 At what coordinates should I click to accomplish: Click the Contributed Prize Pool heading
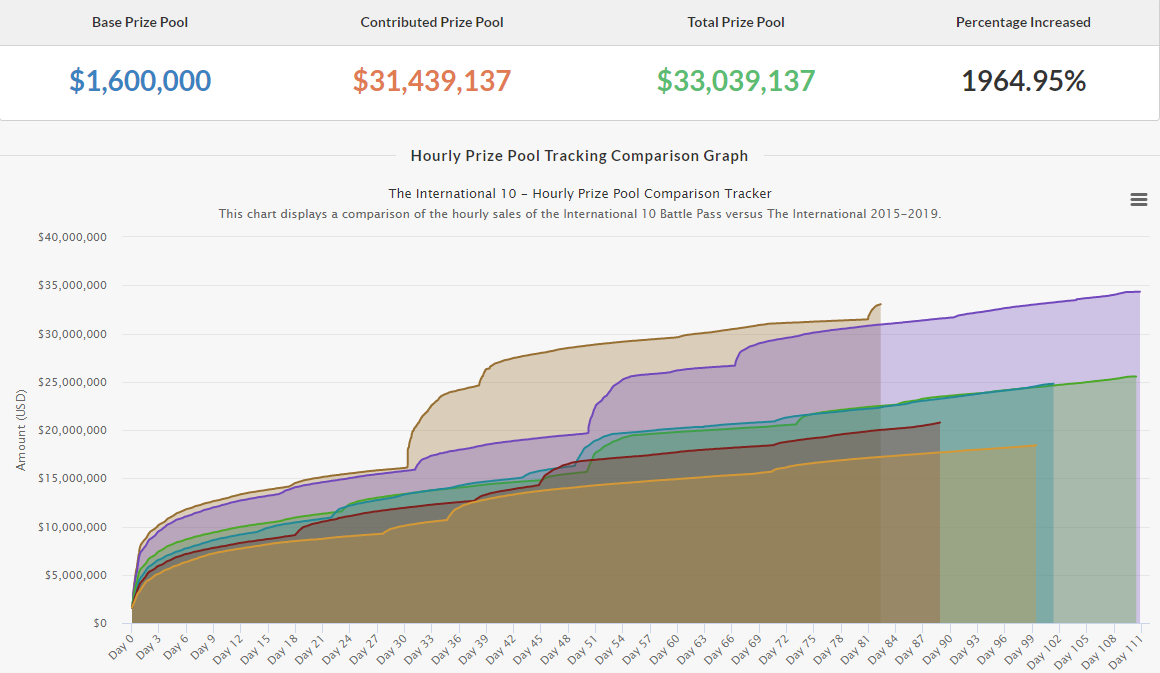point(432,22)
